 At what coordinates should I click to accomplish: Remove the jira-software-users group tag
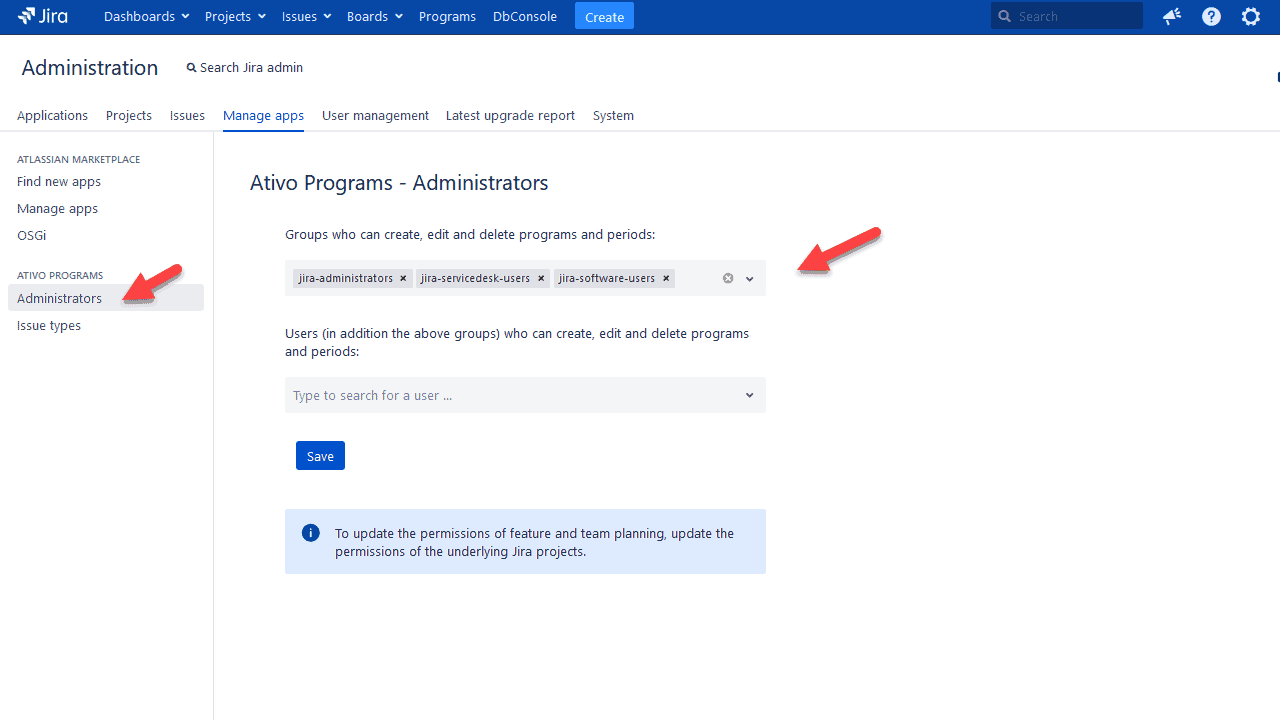click(x=665, y=278)
